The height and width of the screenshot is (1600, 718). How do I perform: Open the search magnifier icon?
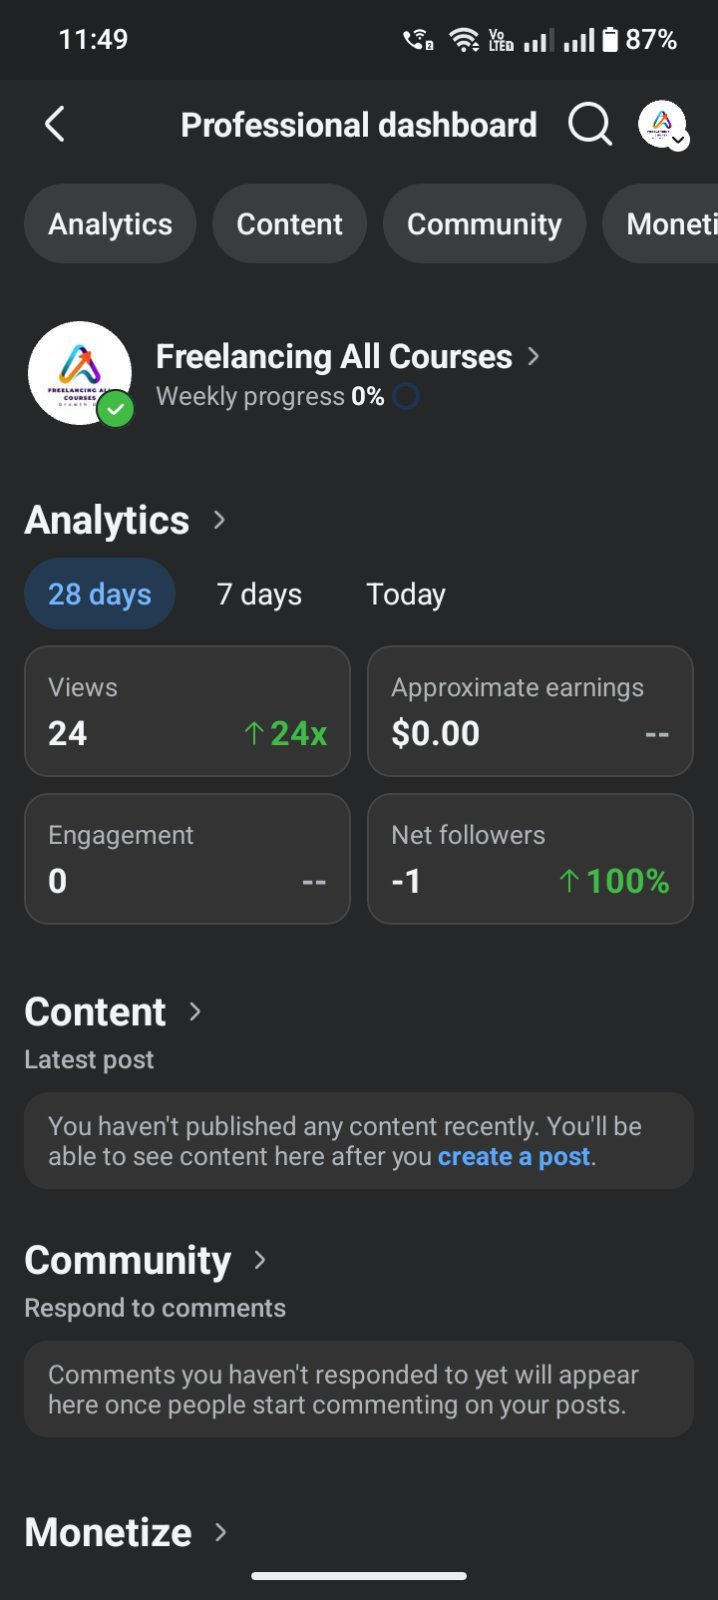pyautogui.click(x=590, y=125)
